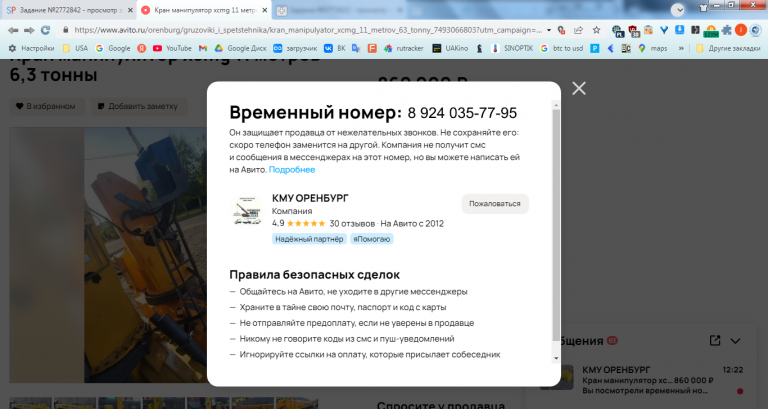
Task: Open the browser extensions puzzle icon
Action: tap(727, 30)
